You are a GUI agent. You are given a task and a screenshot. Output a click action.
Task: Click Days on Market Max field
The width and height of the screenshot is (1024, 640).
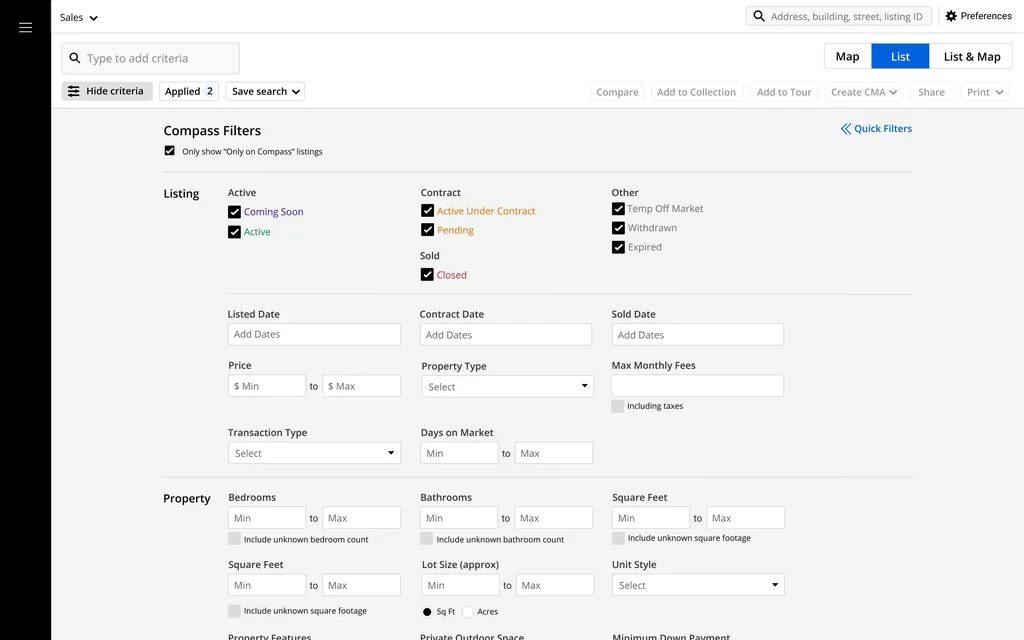(554, 453)
